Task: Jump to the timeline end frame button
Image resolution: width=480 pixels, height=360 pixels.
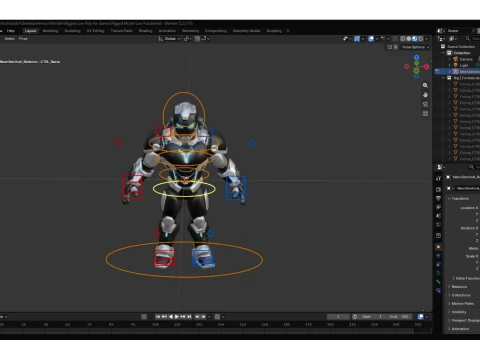Action: [189, 317]
